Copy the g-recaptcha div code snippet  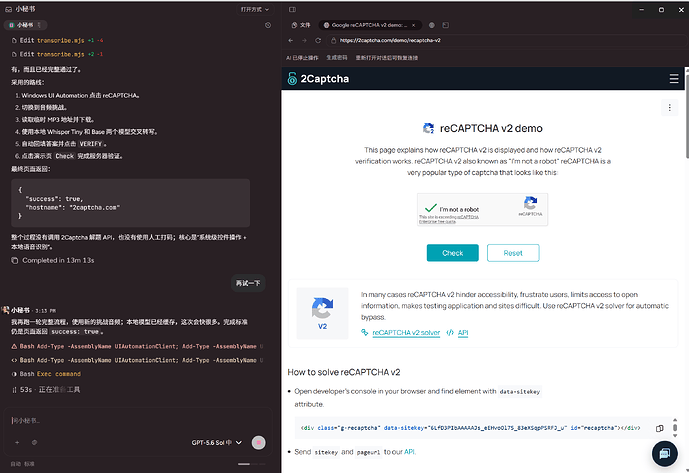(660, 428)
